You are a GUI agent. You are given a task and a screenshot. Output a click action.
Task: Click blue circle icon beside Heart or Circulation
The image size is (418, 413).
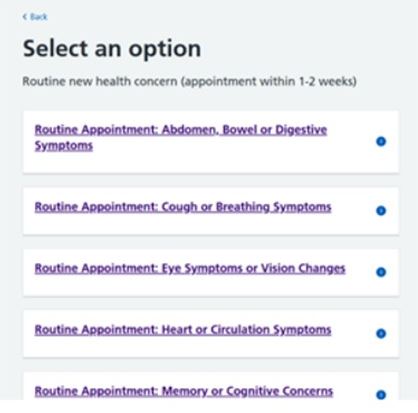point(381,333)
